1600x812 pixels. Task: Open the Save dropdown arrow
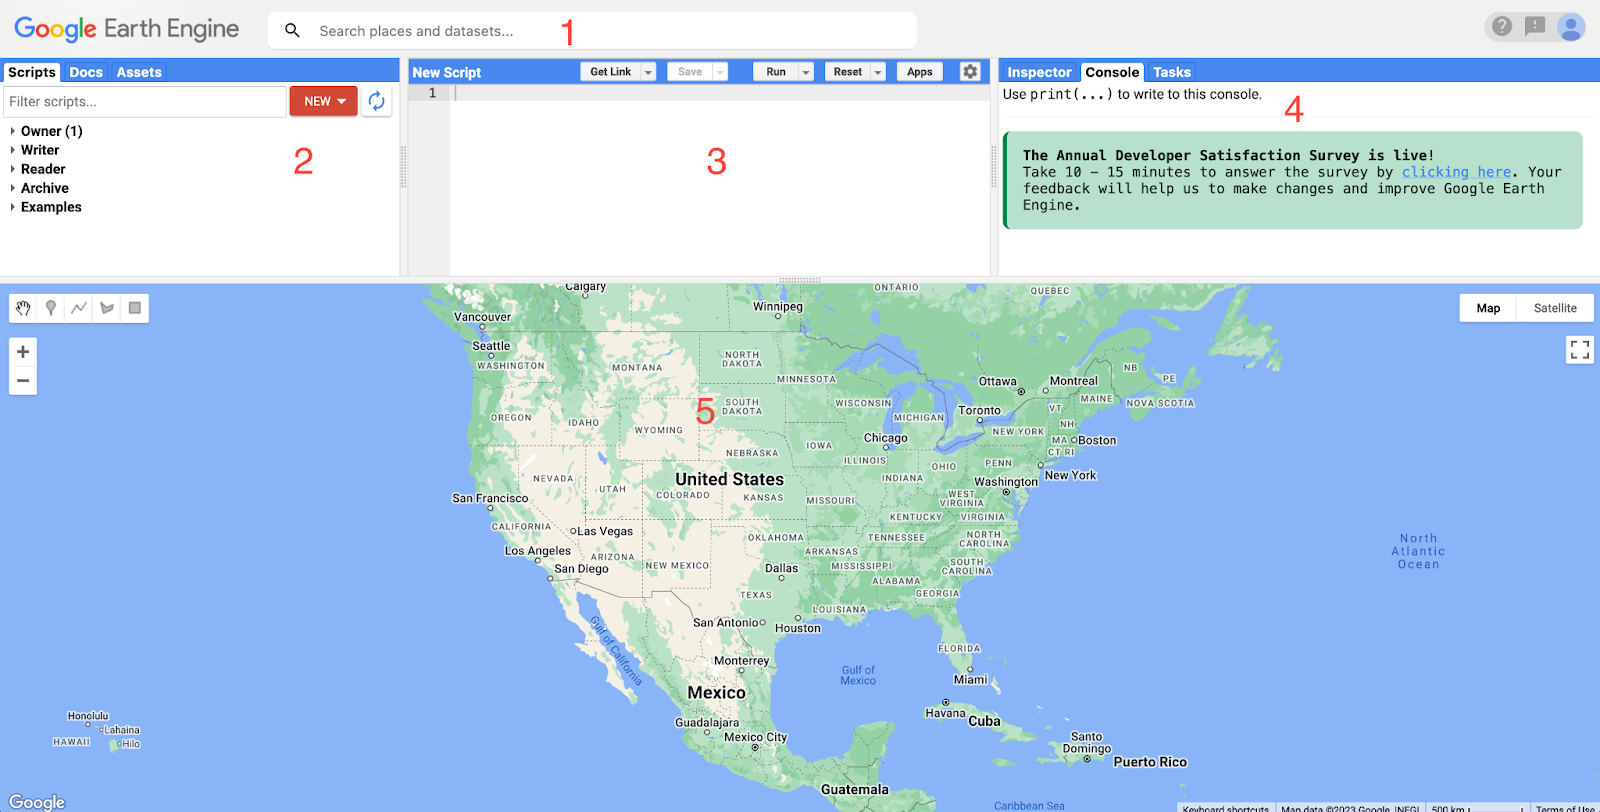(720, 72)
